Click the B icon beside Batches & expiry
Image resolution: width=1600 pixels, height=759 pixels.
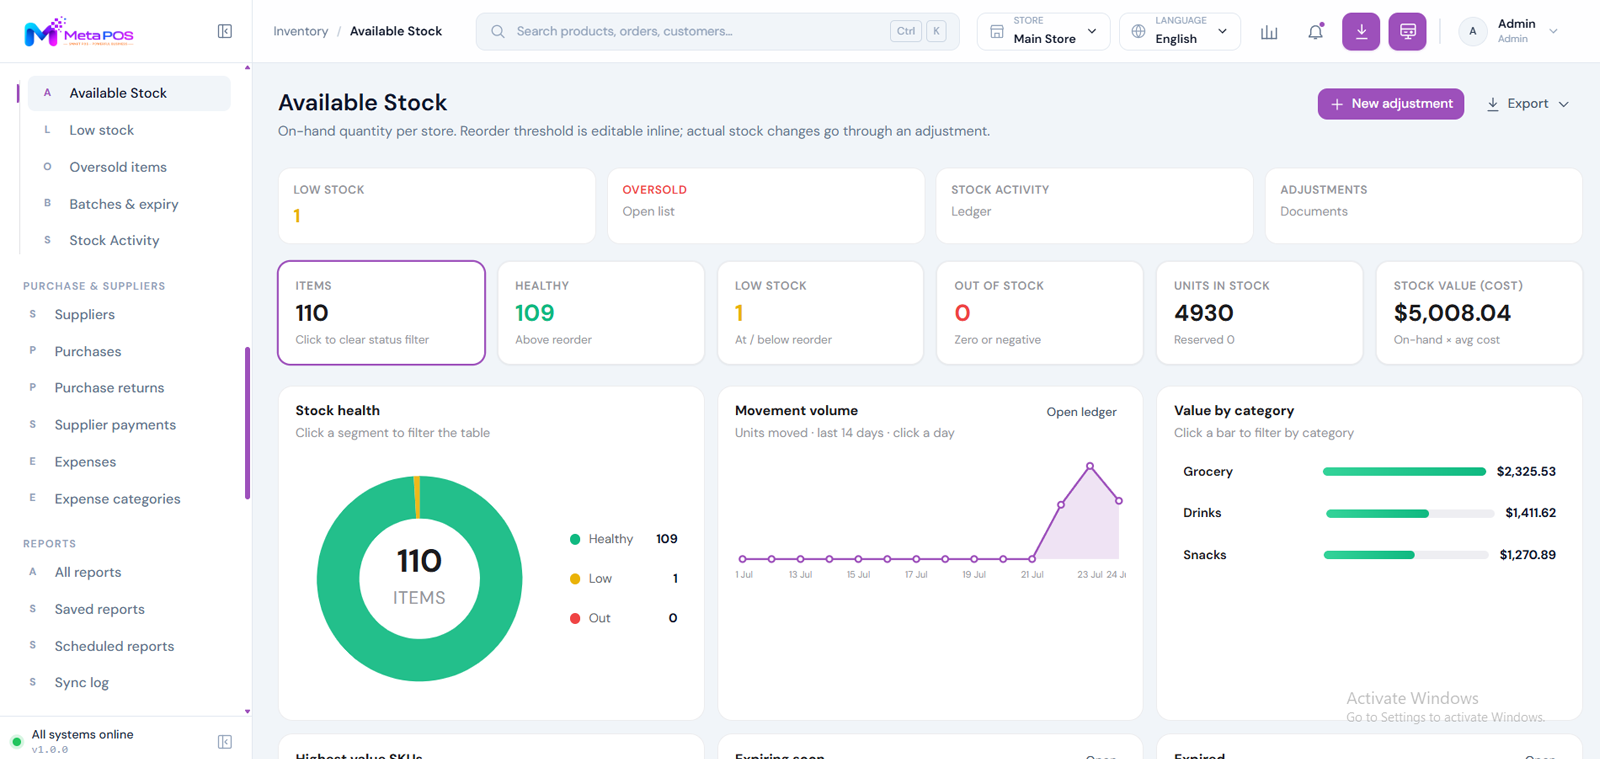(47, 203)
